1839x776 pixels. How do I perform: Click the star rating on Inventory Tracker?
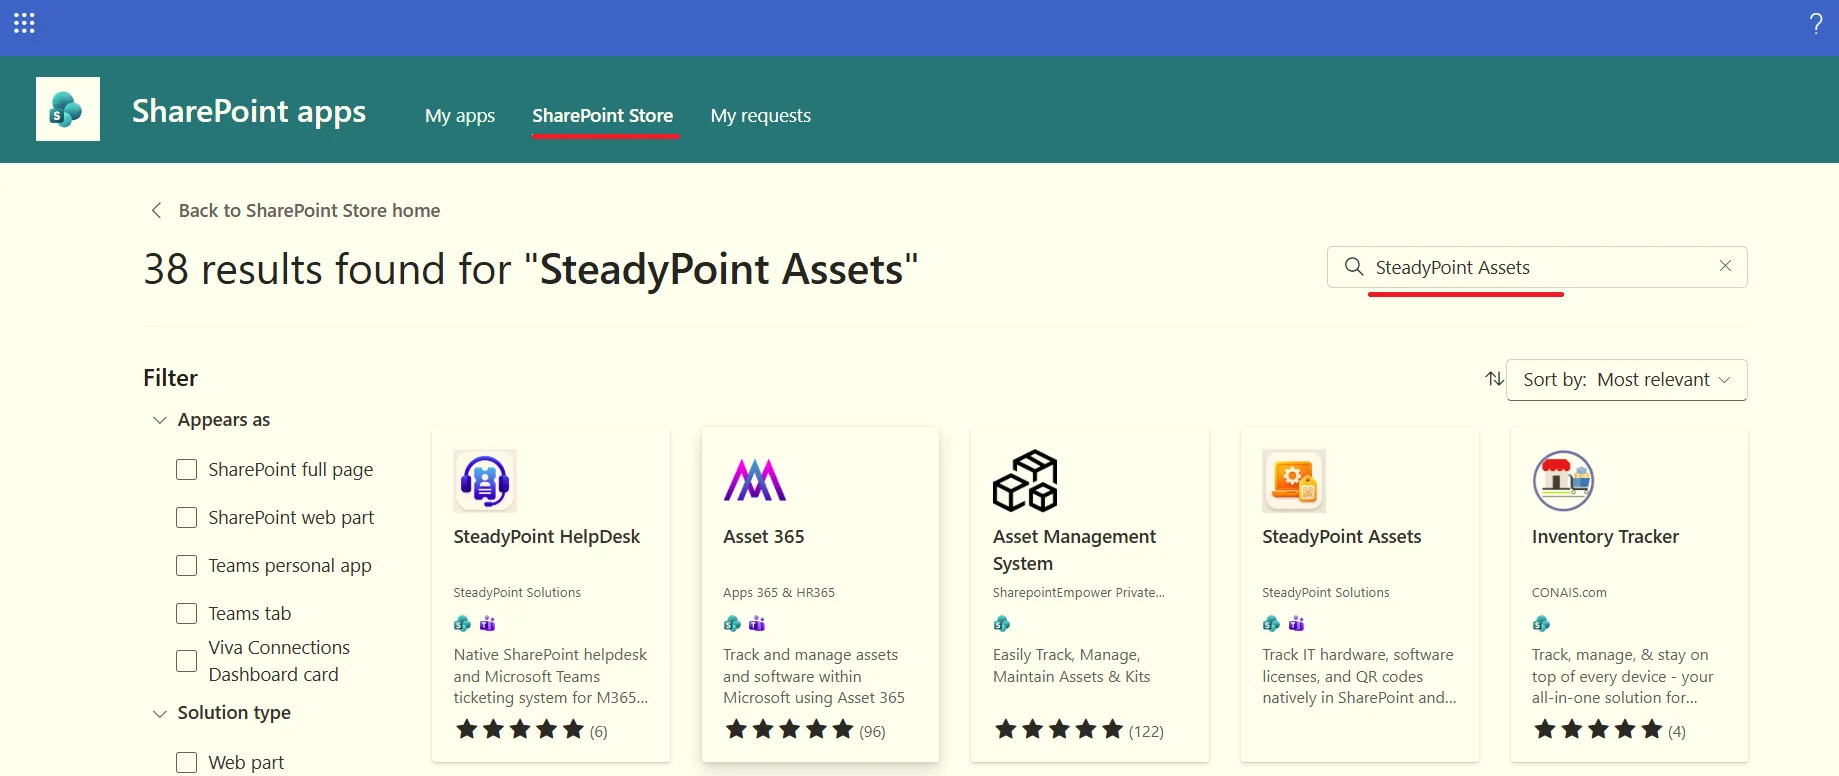(x=1599, y=729)
